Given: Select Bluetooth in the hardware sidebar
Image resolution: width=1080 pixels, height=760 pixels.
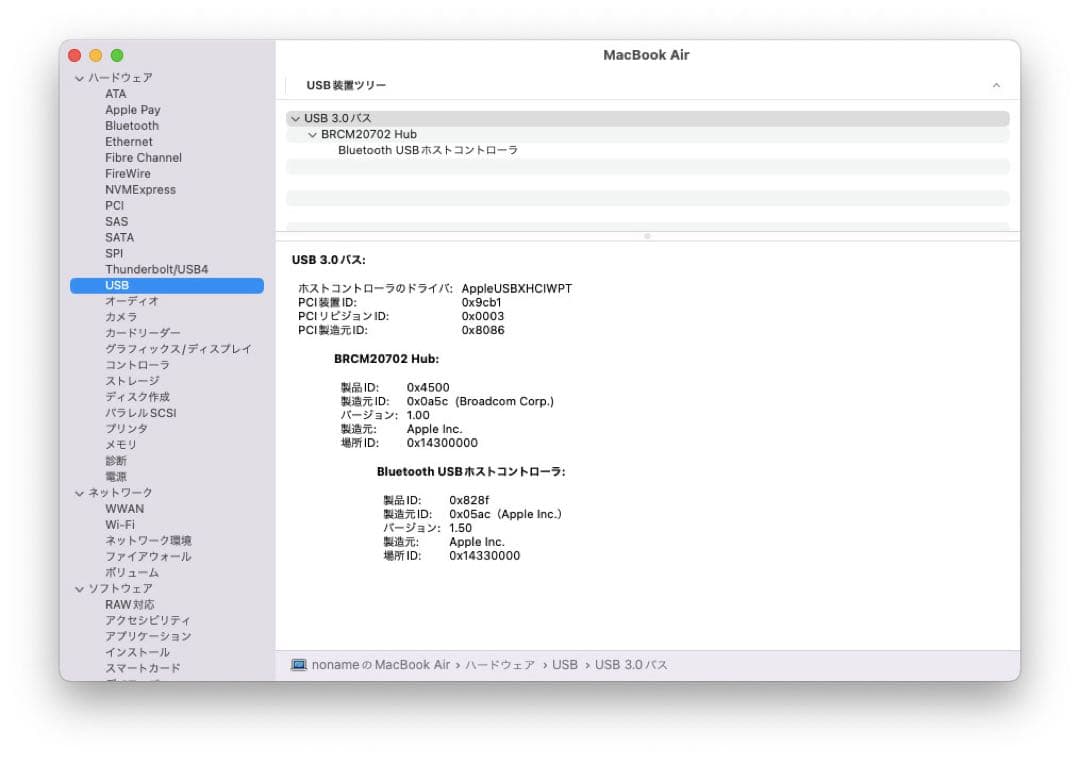Looking at the screenshot, I should pos(132,125).
